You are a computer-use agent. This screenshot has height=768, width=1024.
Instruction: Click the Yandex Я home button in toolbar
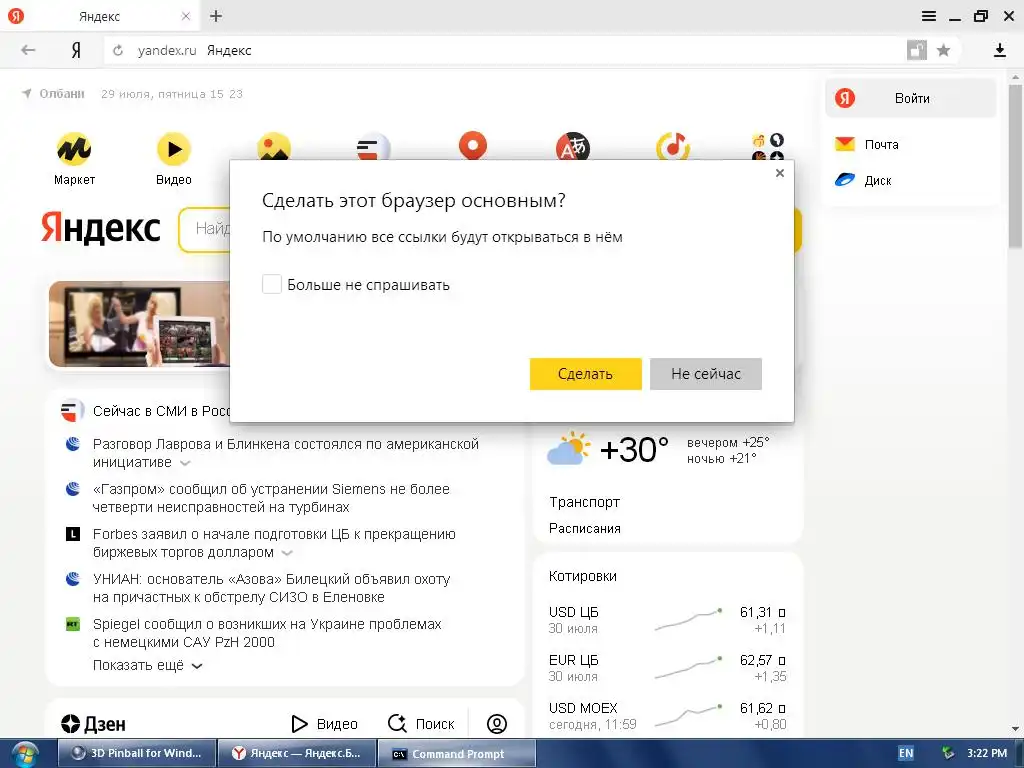click(x=76, y=50)
